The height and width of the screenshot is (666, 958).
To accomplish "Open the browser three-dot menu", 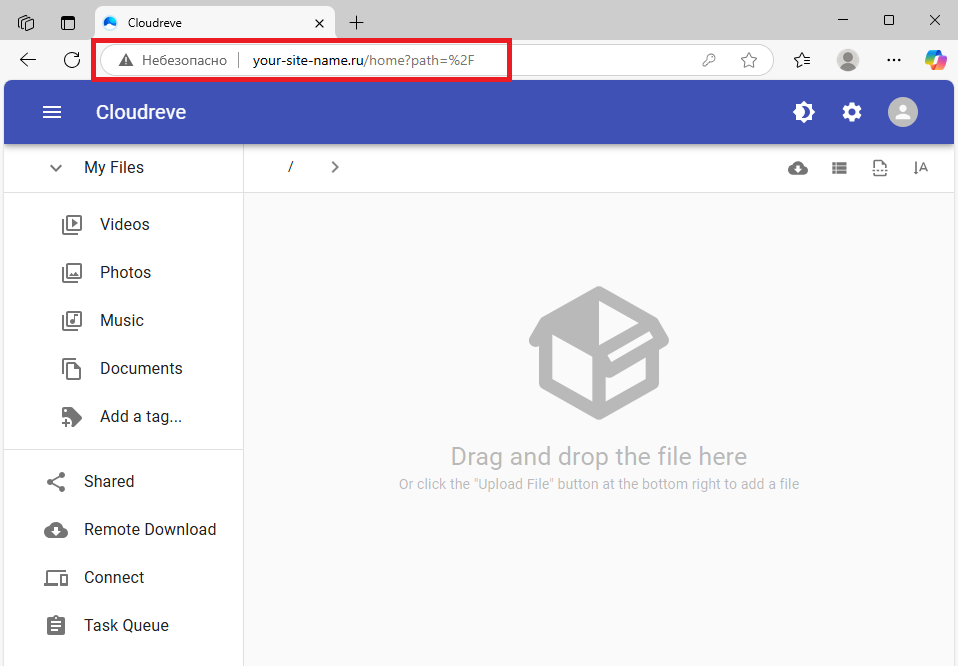I will pos(893,60).
